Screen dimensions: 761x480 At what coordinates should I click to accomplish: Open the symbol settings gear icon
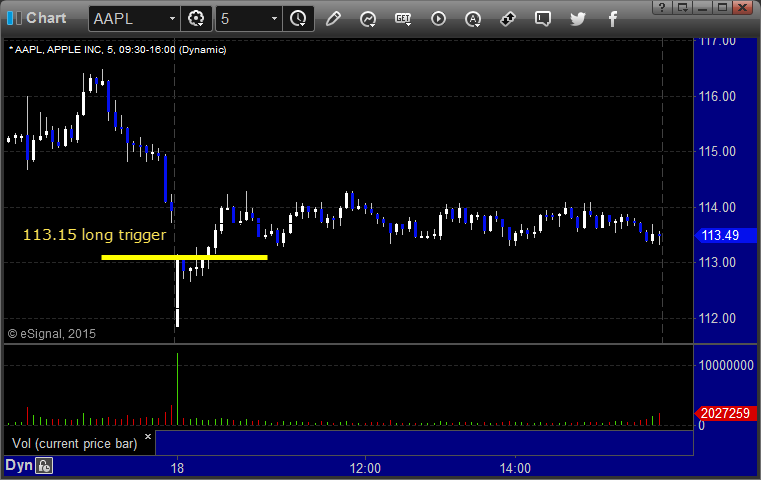pyautogui.click(x=196, y=19)
